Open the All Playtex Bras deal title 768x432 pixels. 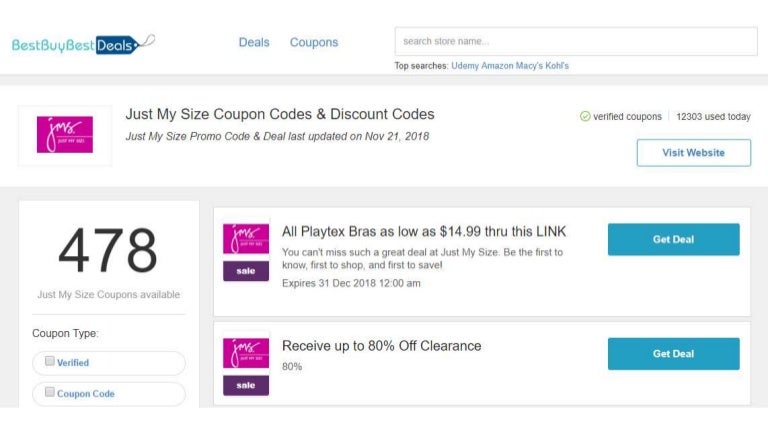(424, 232)
